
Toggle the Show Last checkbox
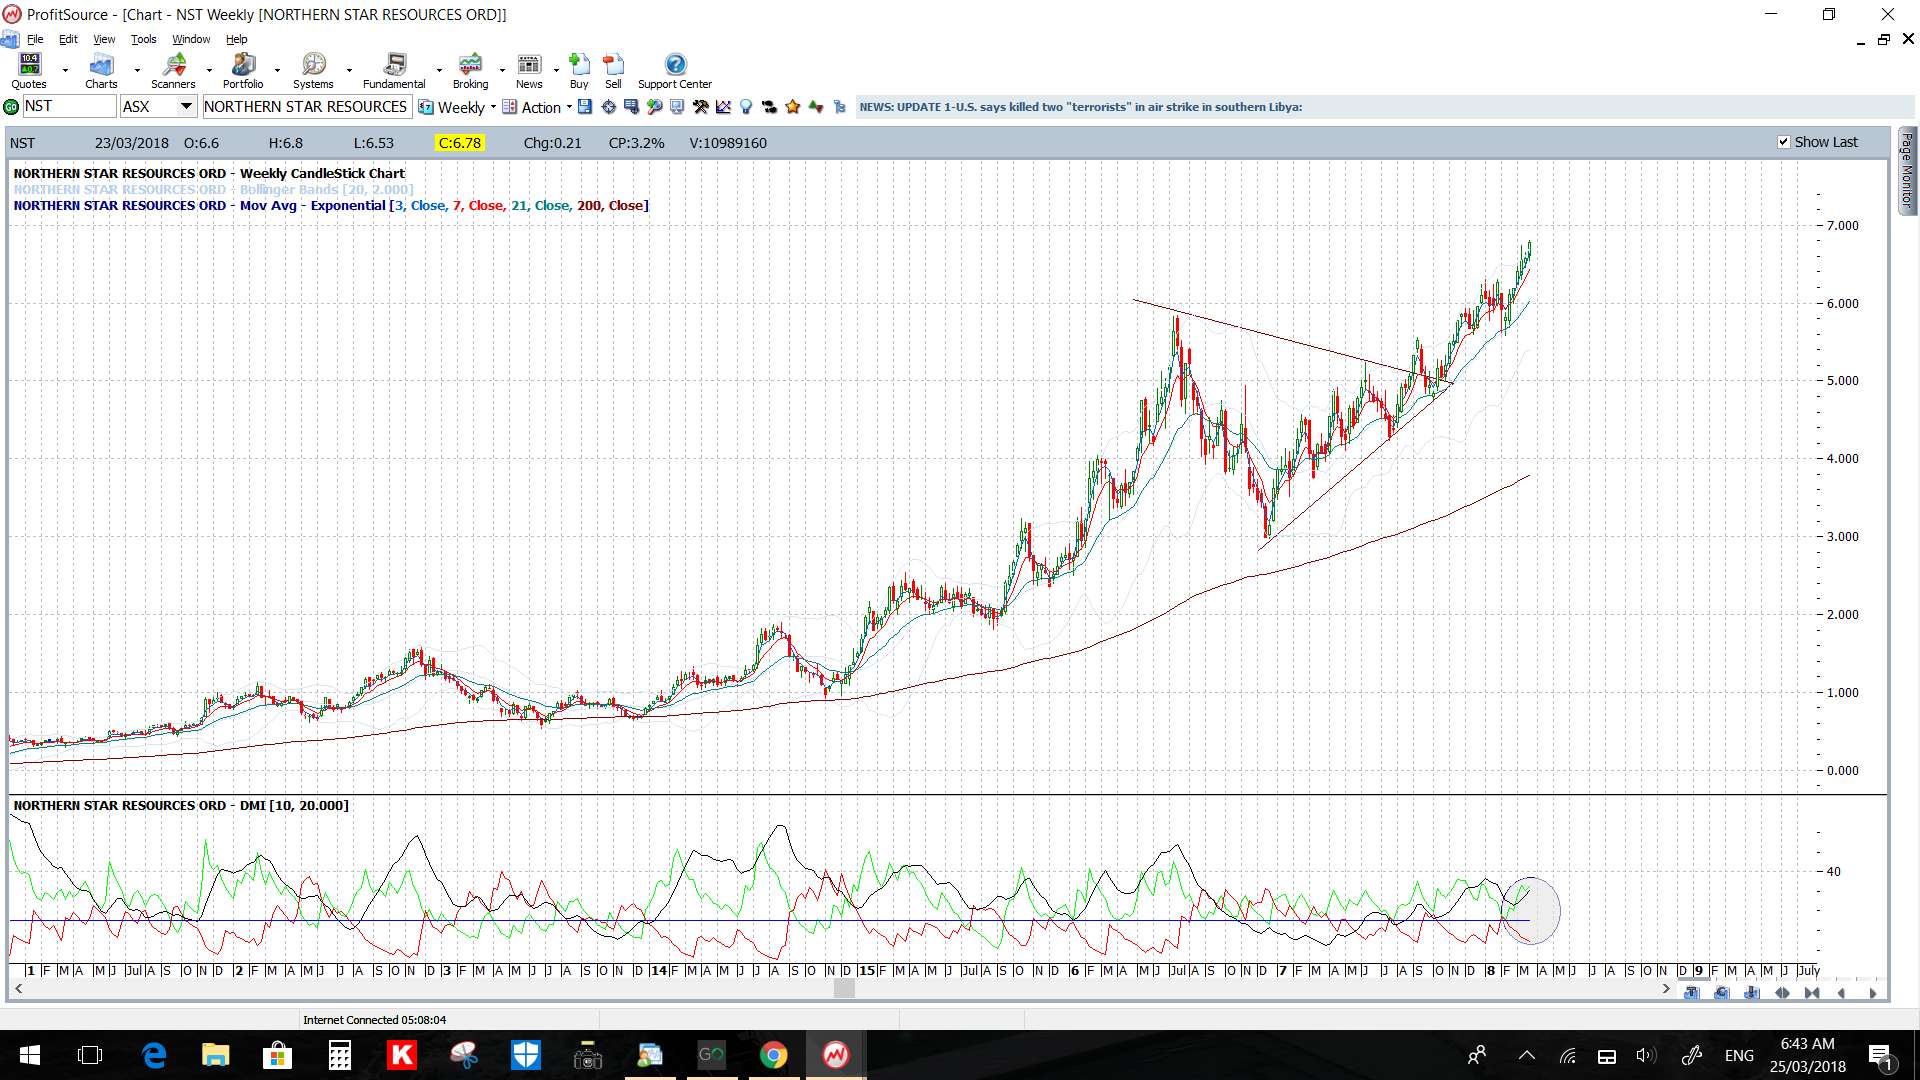1783,142
